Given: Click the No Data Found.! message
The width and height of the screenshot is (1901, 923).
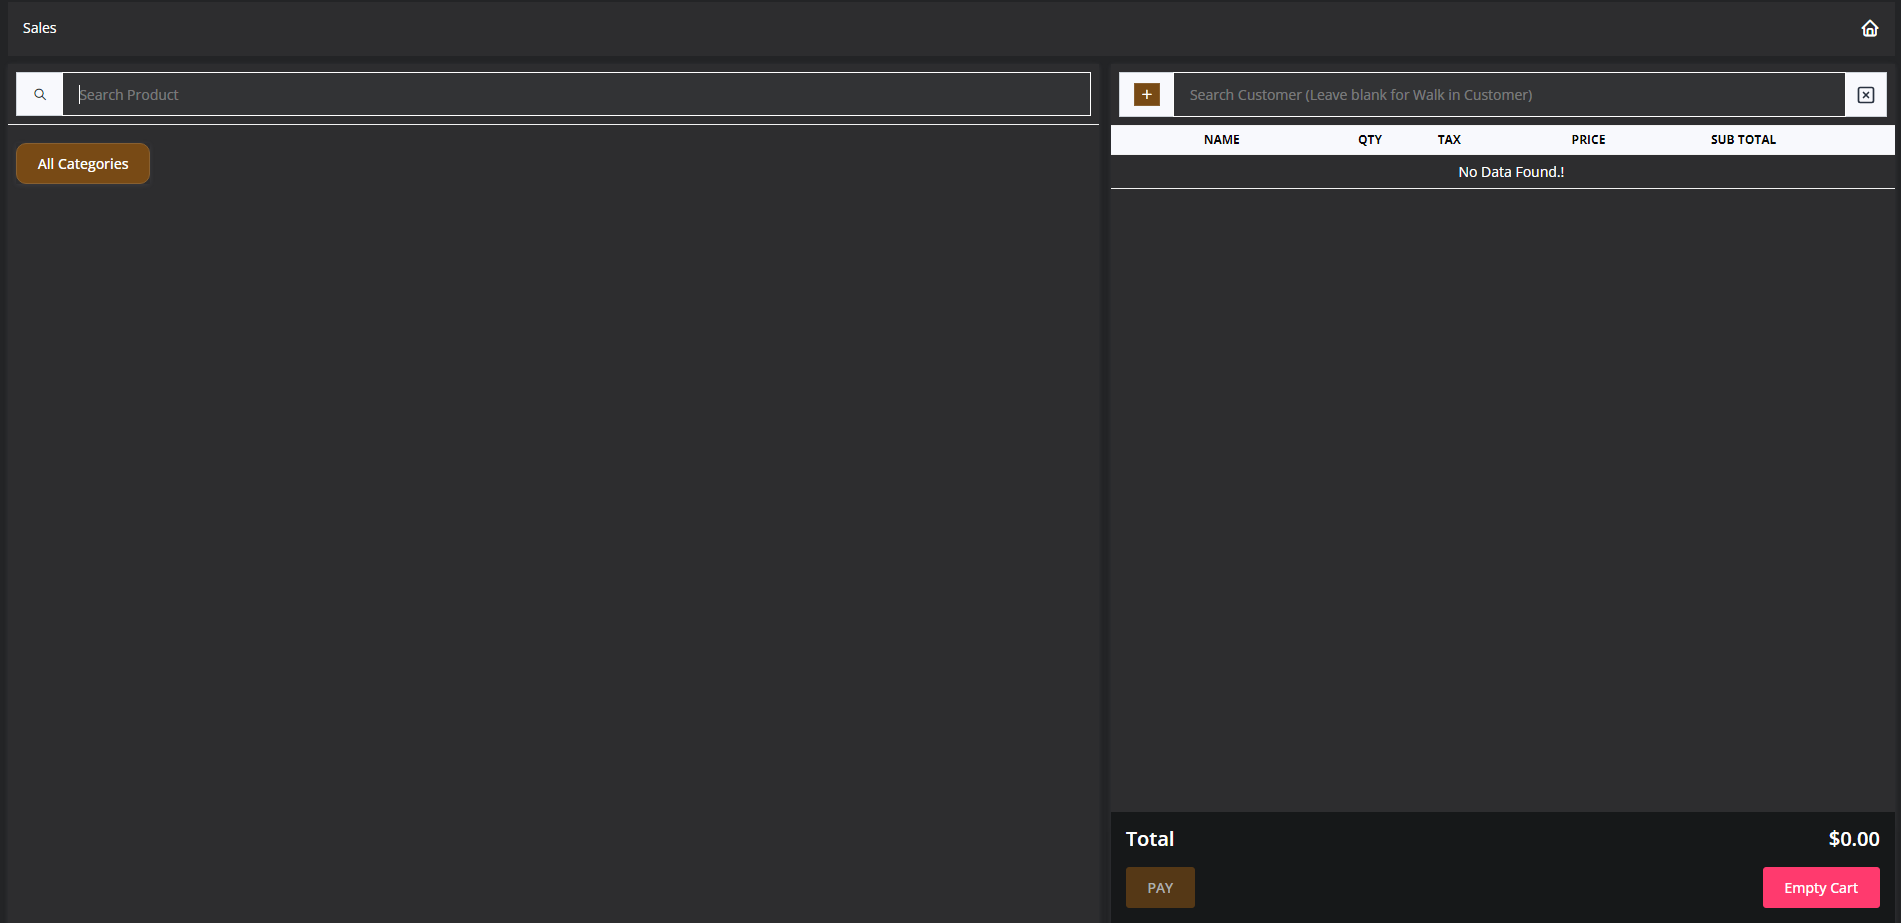Looking at the screenshot, I should click(1511, 172).
